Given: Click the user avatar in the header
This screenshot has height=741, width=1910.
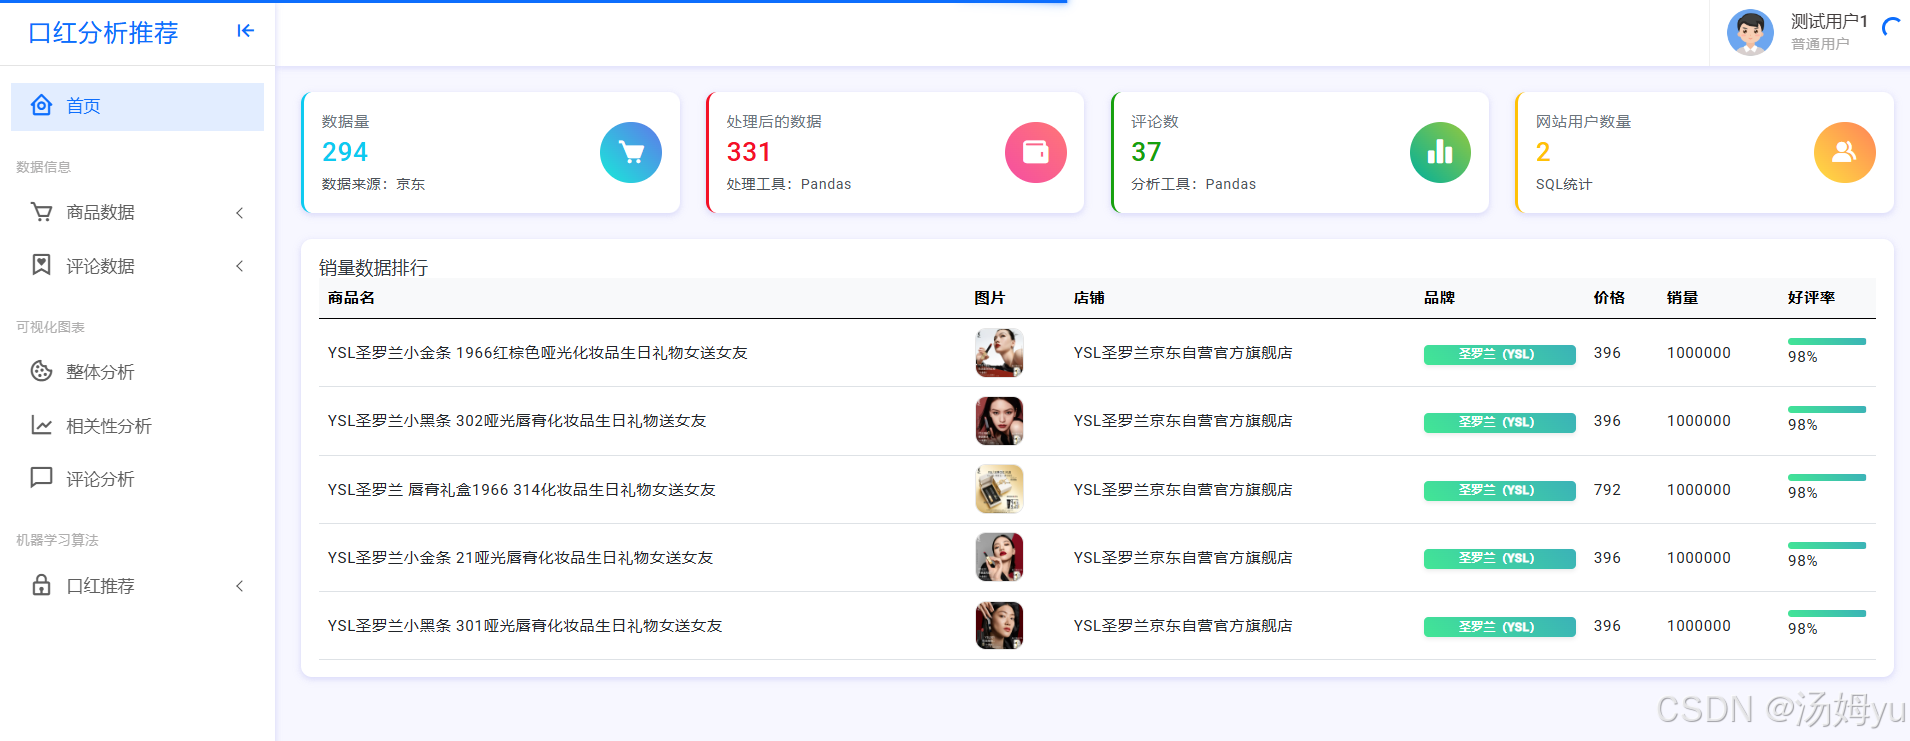Looking at the screenshot, I should (x=1750, y=32).
